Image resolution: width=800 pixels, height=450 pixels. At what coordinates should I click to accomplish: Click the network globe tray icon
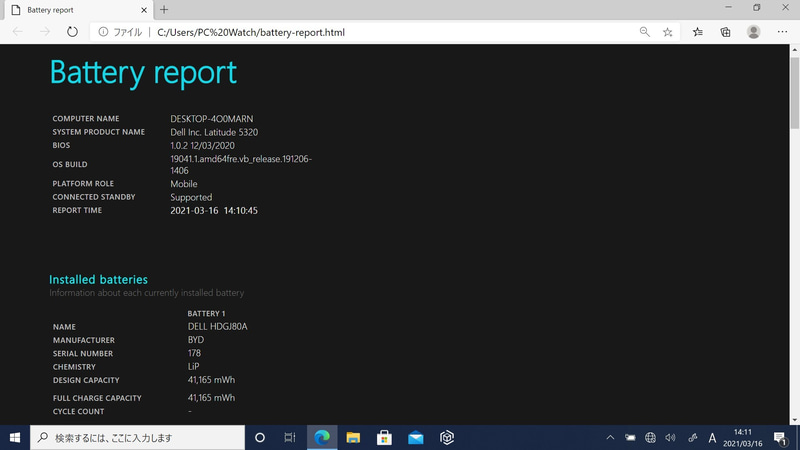[651, 438]
